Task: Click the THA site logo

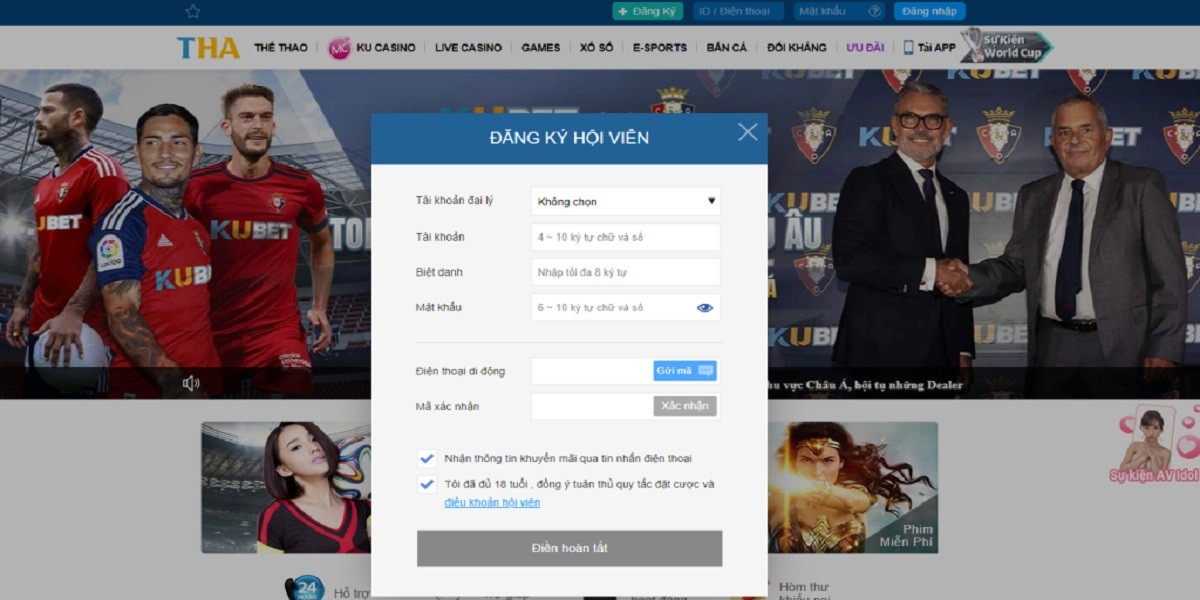Action: [208, 47]
